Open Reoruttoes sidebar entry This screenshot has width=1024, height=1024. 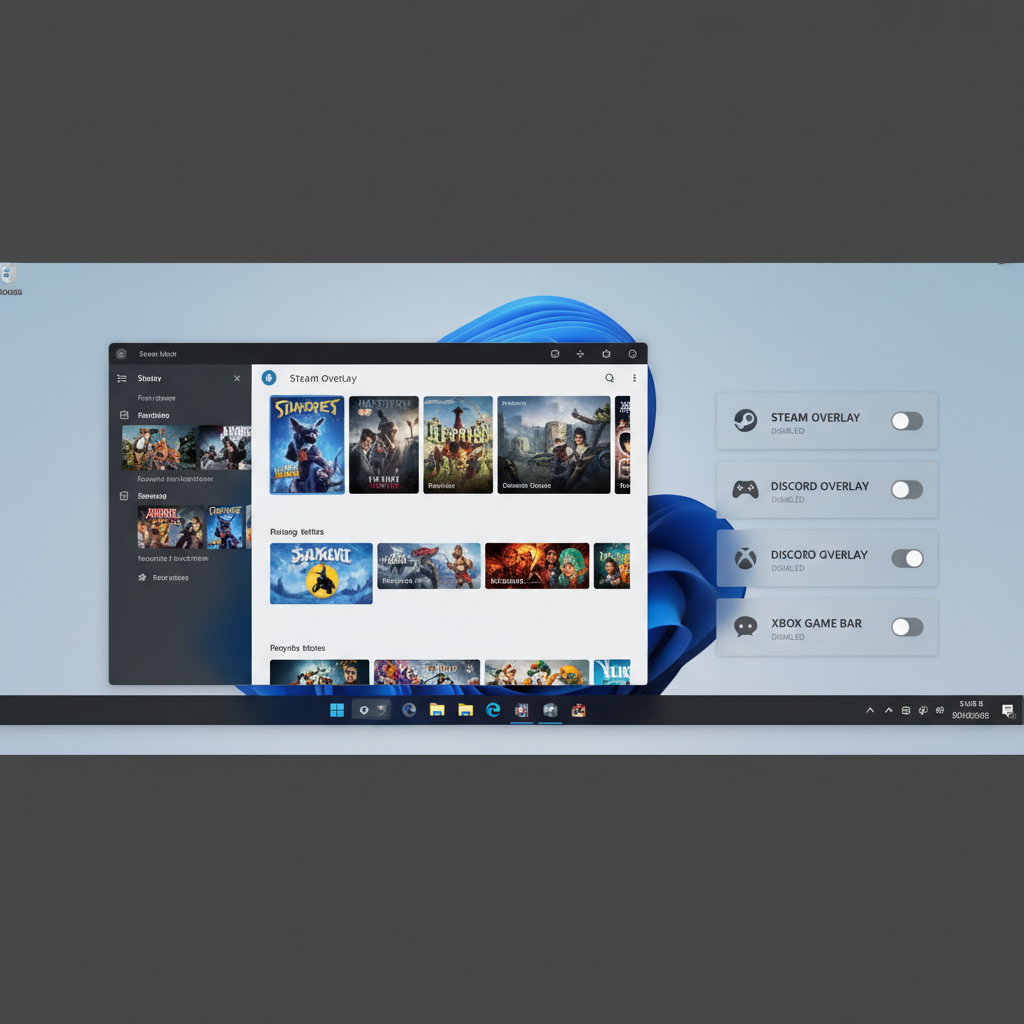(170, 577)
